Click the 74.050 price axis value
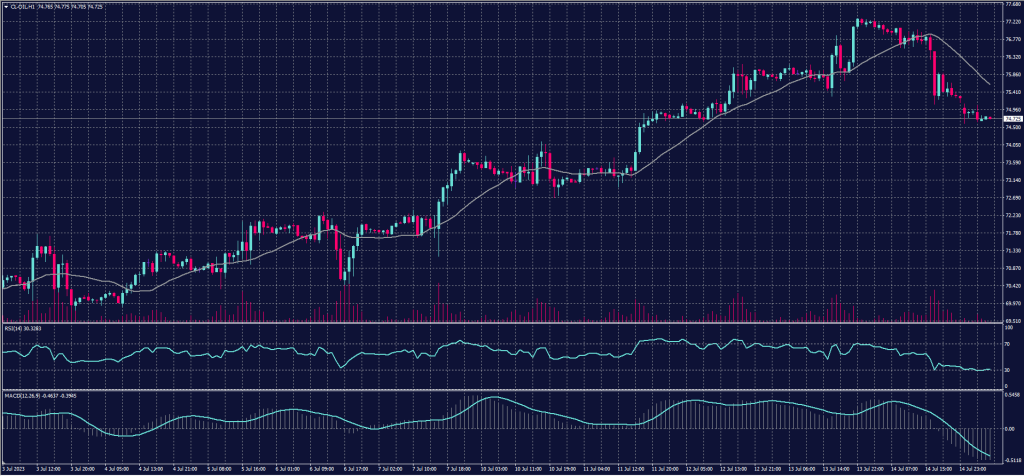This screenshot has width=1024, height=476. coord(1014,145)
